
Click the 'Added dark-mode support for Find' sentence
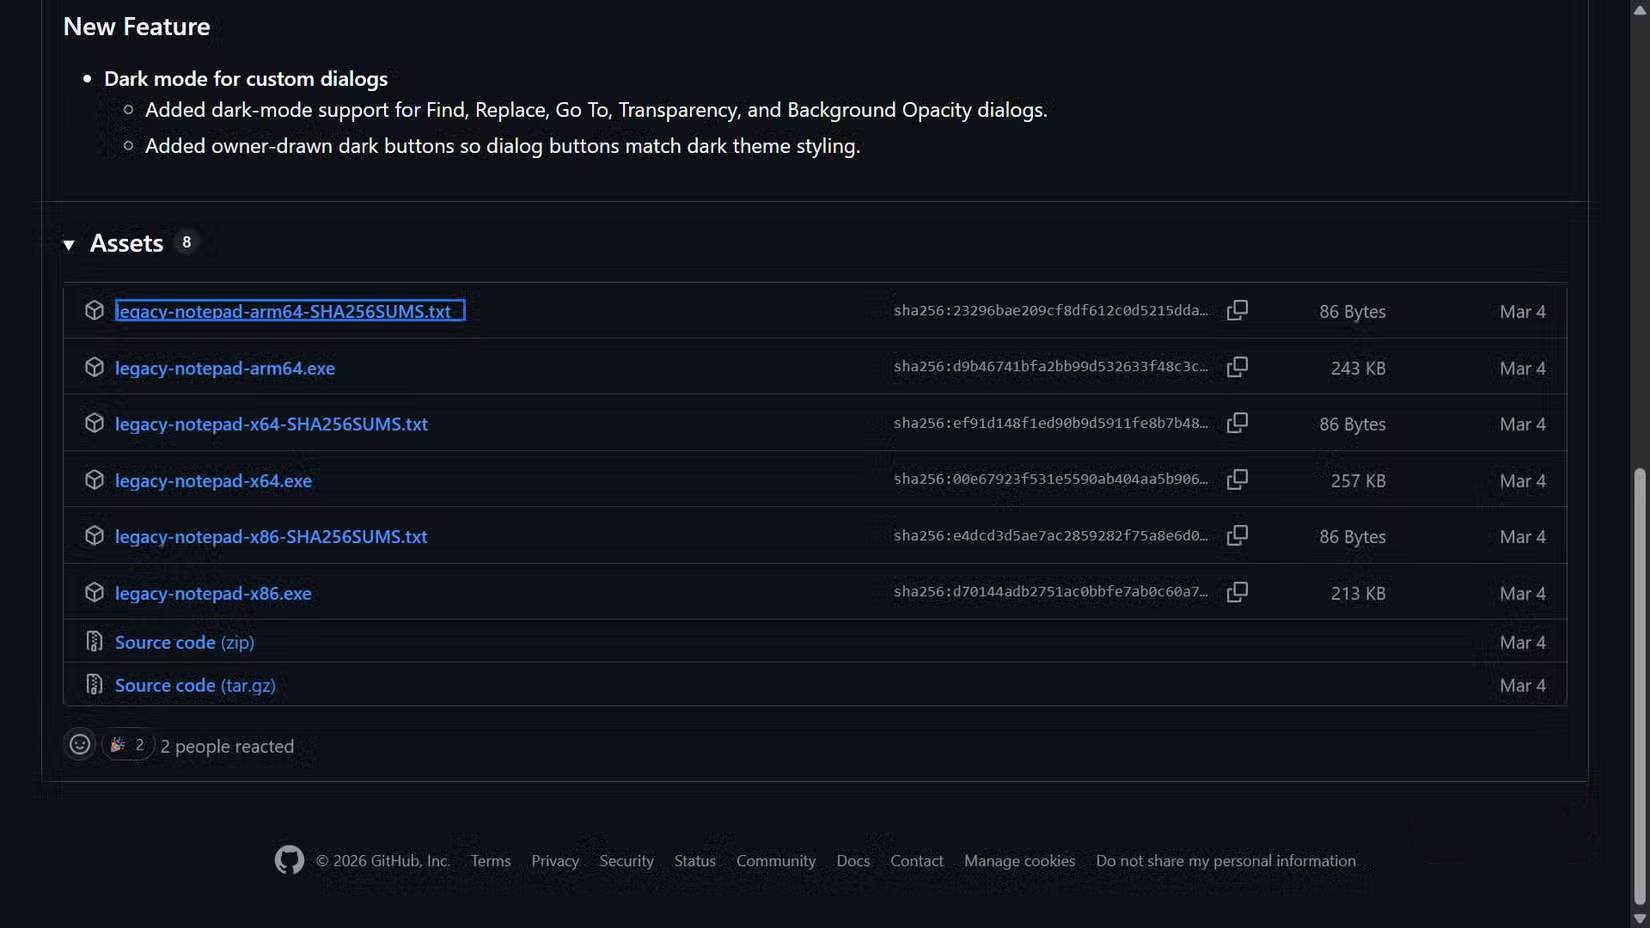click(596, 110)
